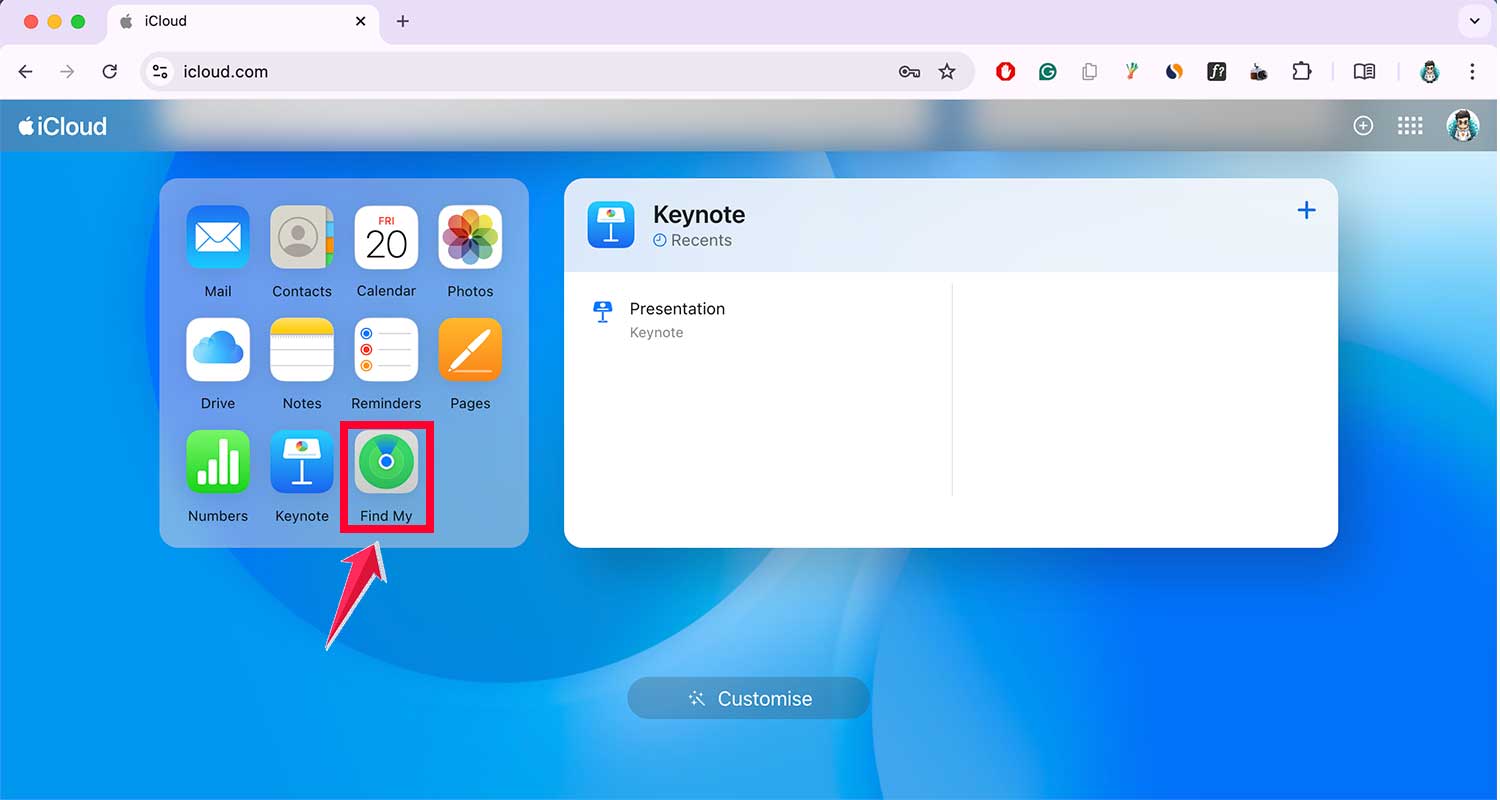Image resolution: width=1500 pixels, height=800 pixels.
Task: Open the Contacts app icon
Action: coord(301,238)
